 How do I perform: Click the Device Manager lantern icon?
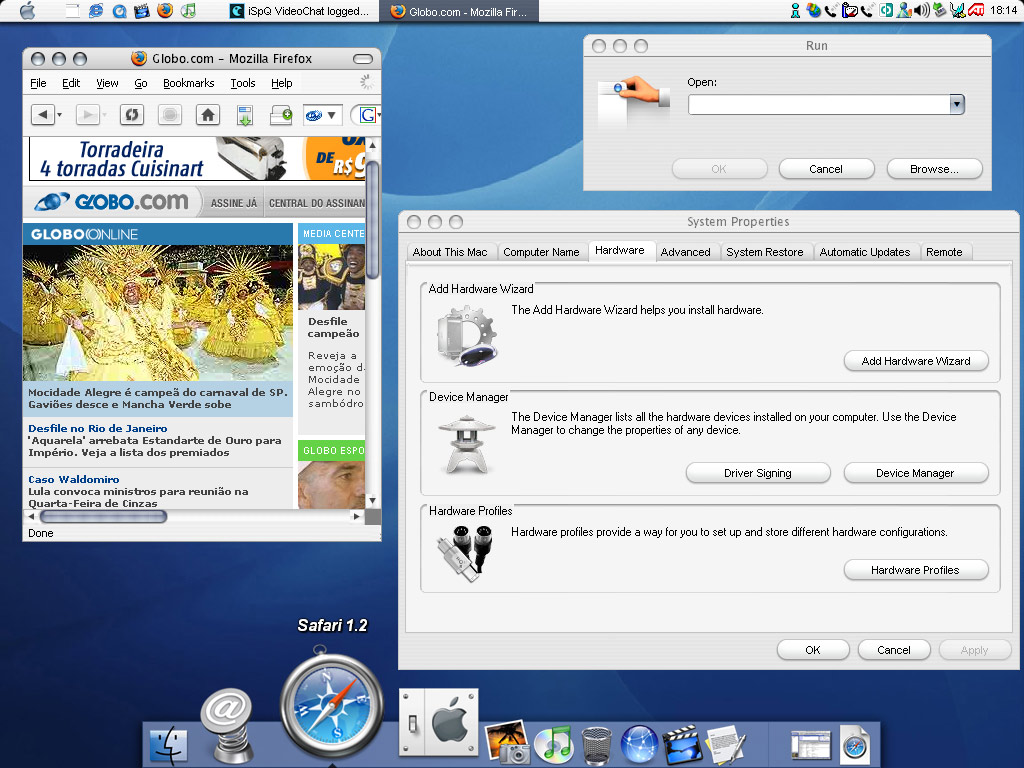468,444
